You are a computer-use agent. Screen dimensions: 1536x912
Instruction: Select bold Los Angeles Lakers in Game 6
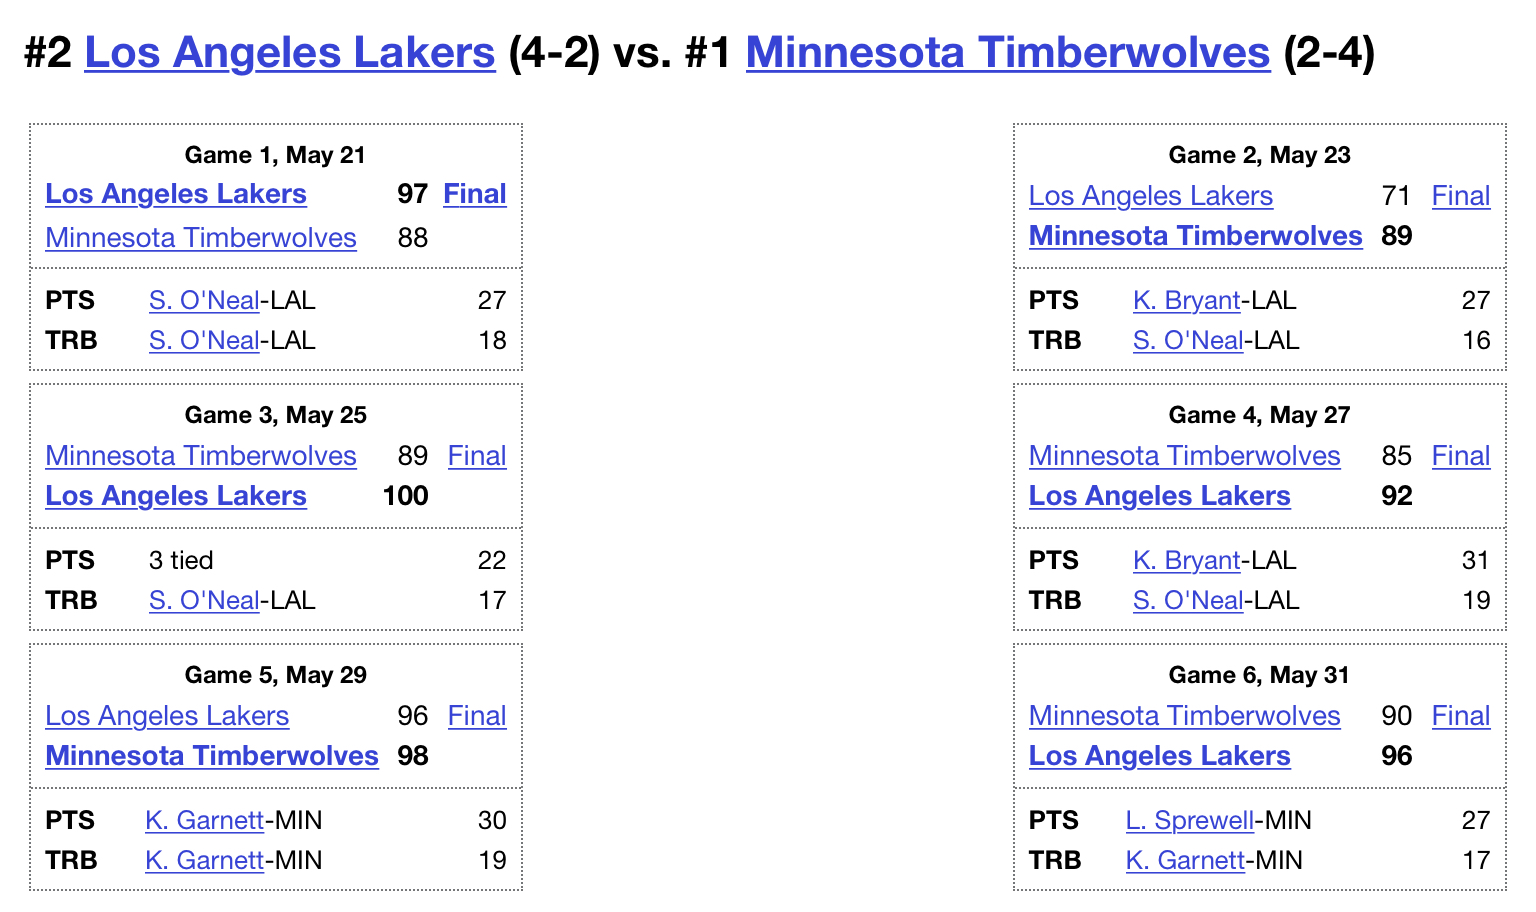tap(1160, 756)
